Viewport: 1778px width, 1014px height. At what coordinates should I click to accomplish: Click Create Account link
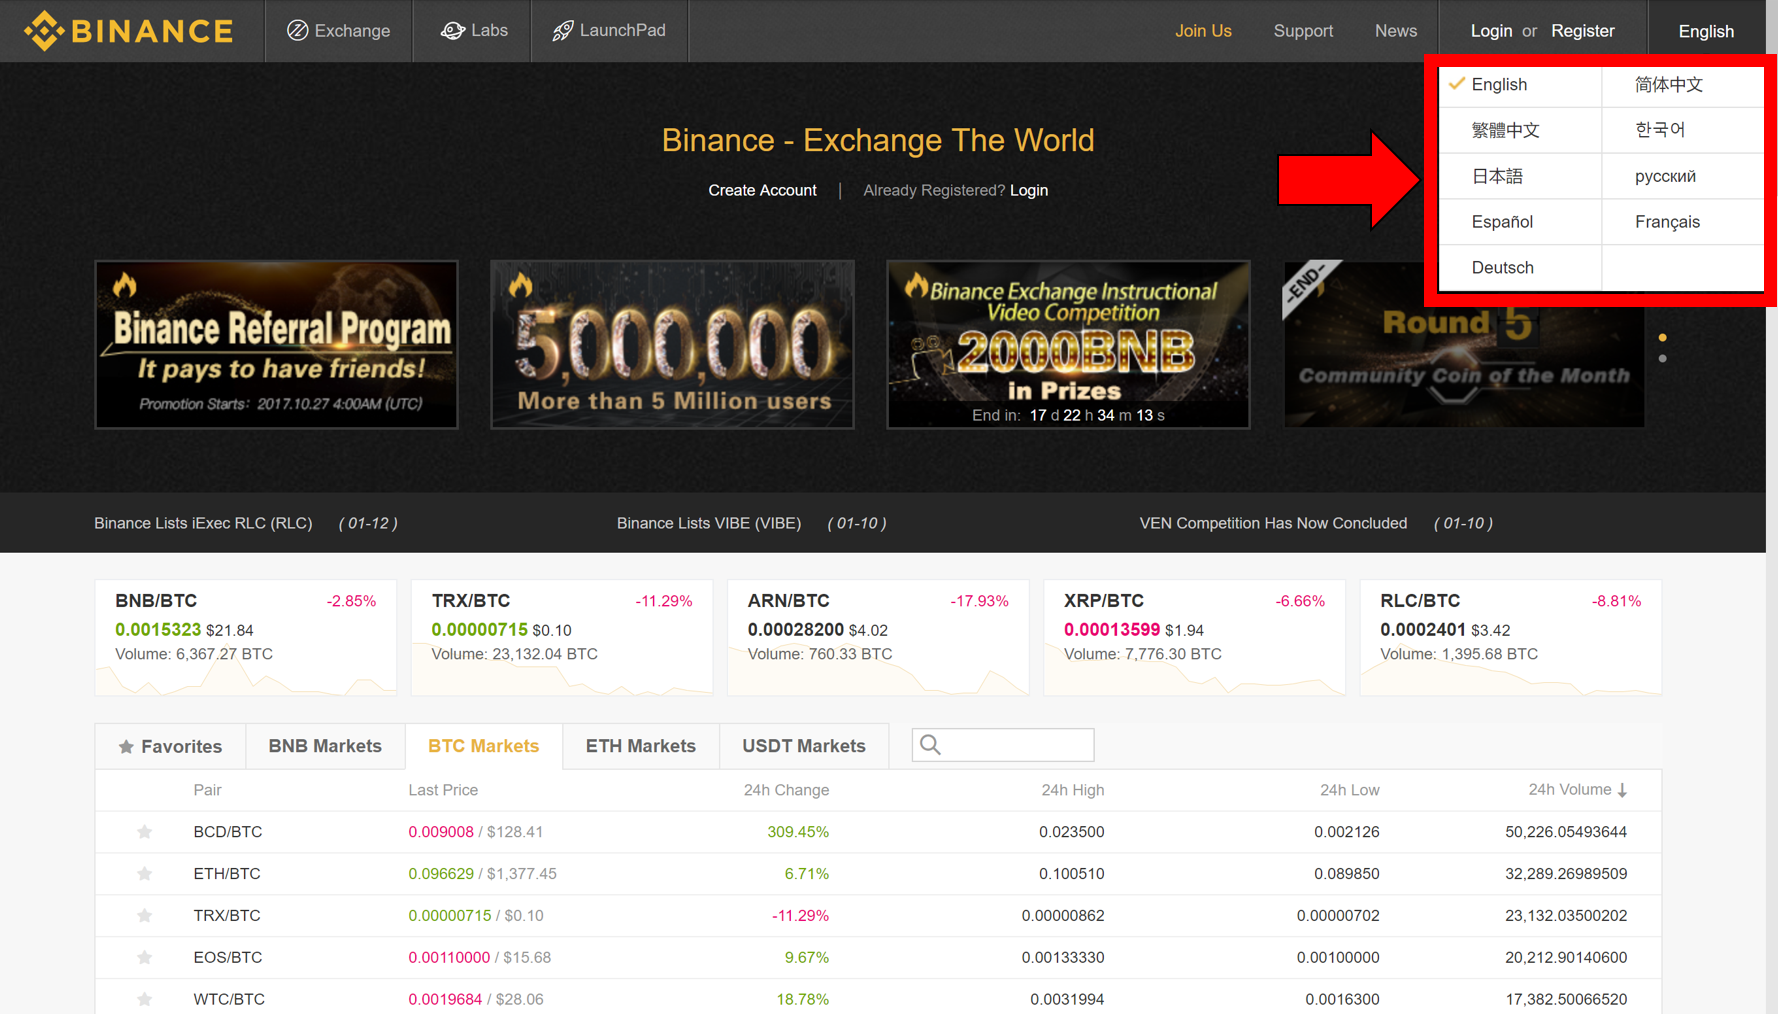[x=762, y=190]
